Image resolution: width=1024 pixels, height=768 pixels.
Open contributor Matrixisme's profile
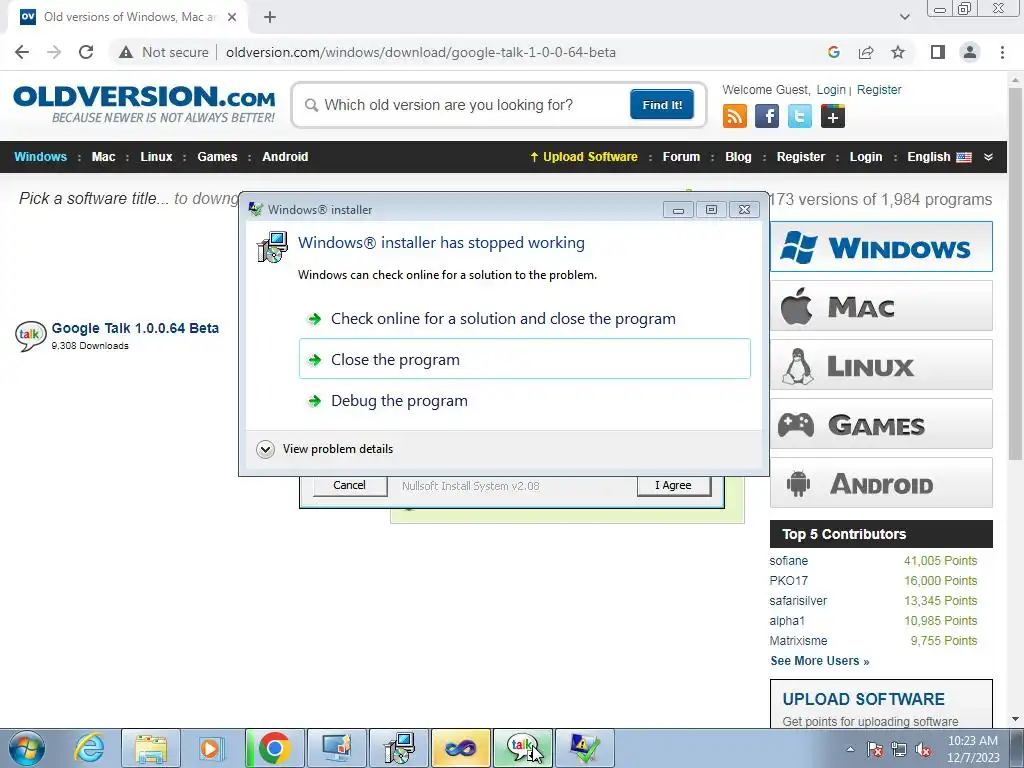pyautogui.click(x=798, y=641)
